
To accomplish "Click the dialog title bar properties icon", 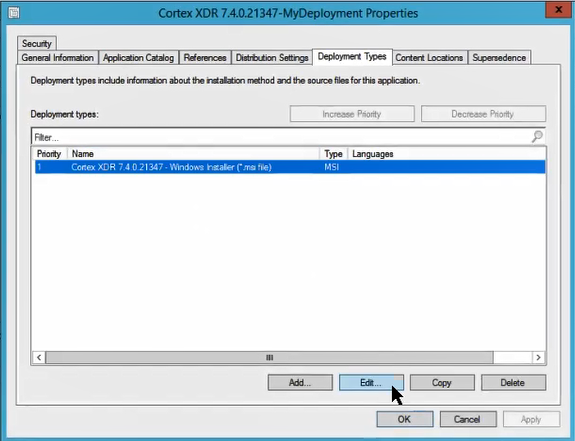I will [14, 13].
